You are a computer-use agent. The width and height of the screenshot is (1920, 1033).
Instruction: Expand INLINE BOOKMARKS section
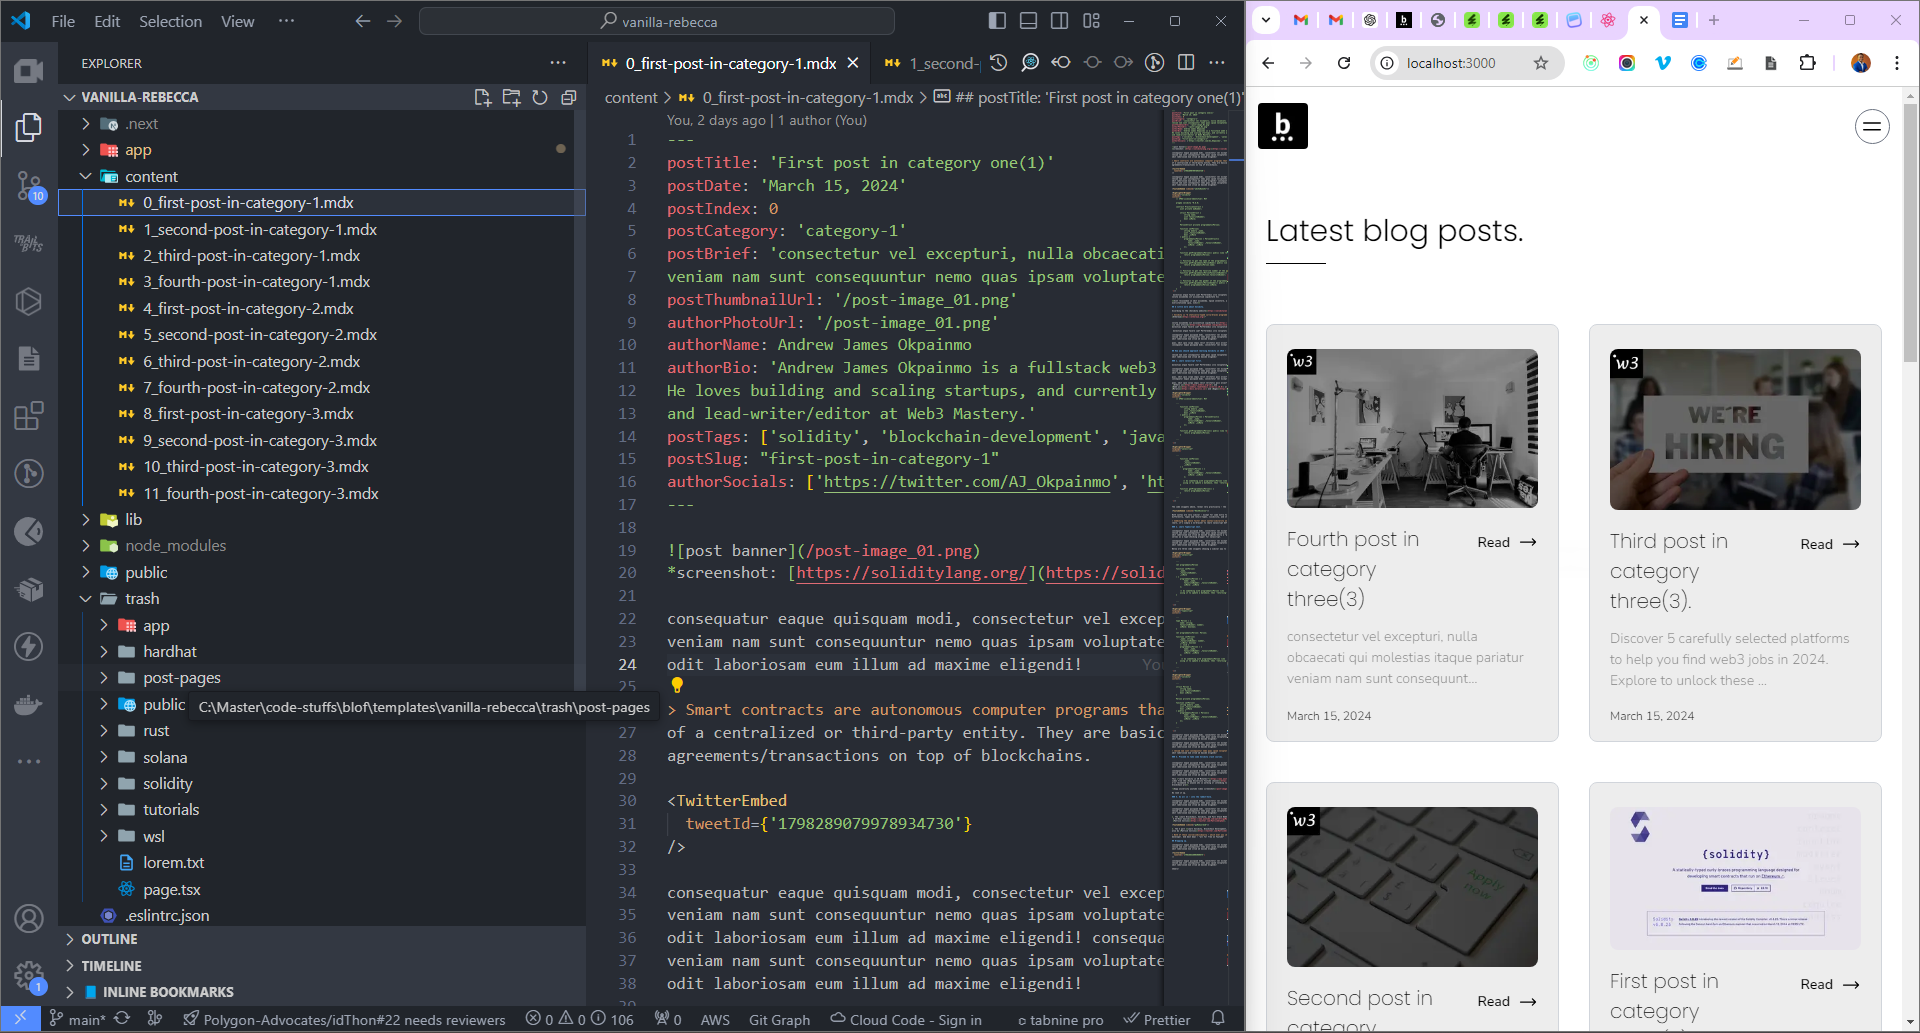[322, 992]
